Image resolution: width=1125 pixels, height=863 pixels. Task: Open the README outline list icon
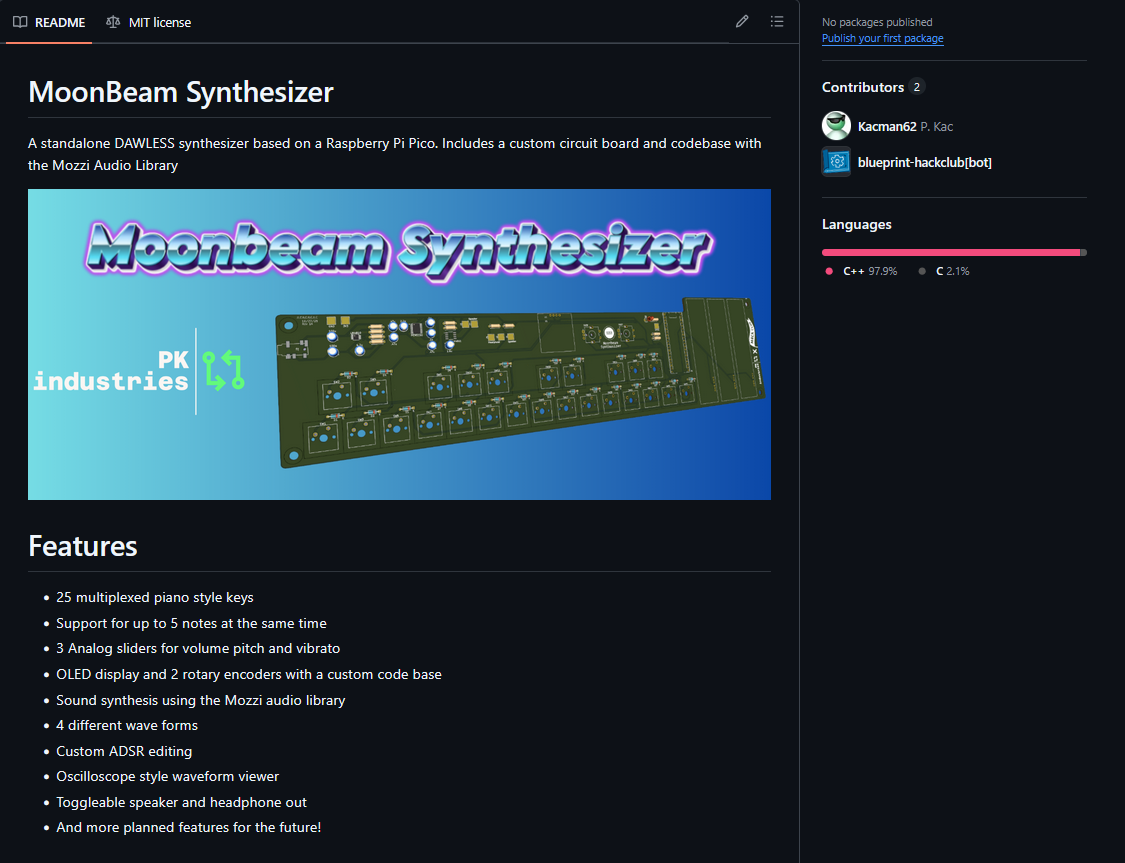pos(777,22)
